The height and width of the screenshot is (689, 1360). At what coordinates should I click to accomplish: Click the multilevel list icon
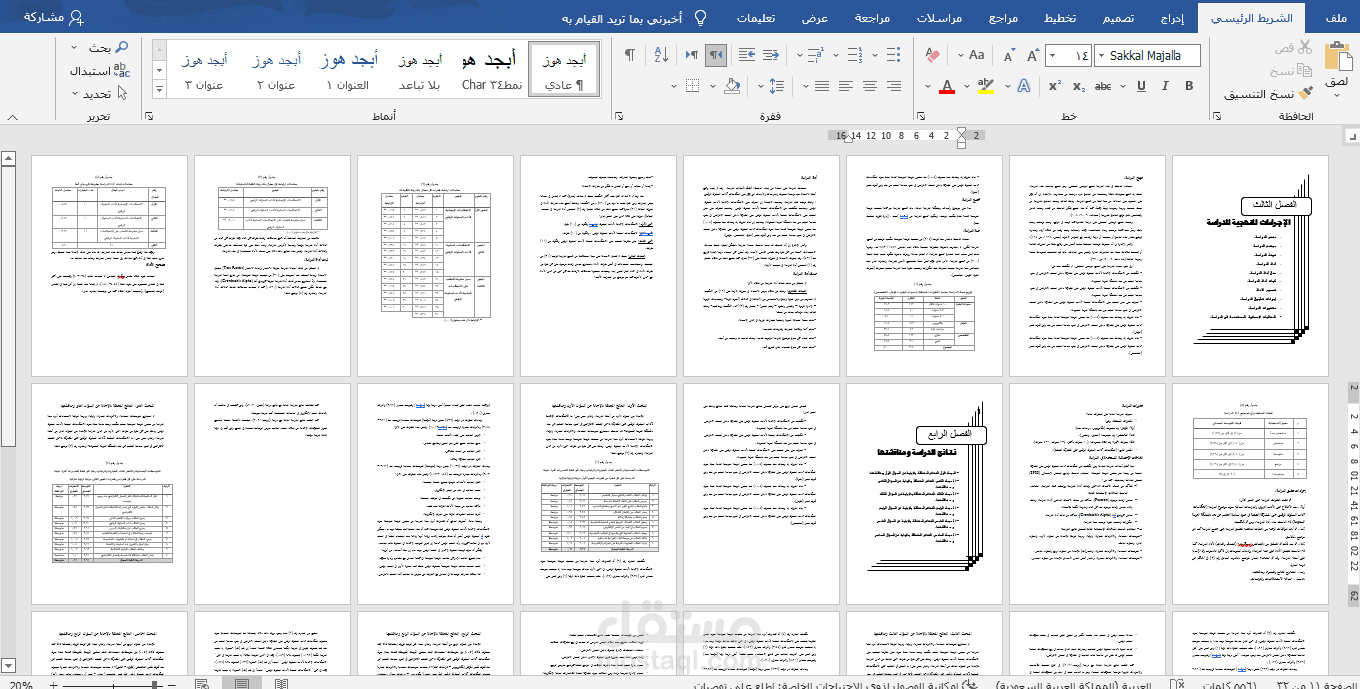[815, 55]
